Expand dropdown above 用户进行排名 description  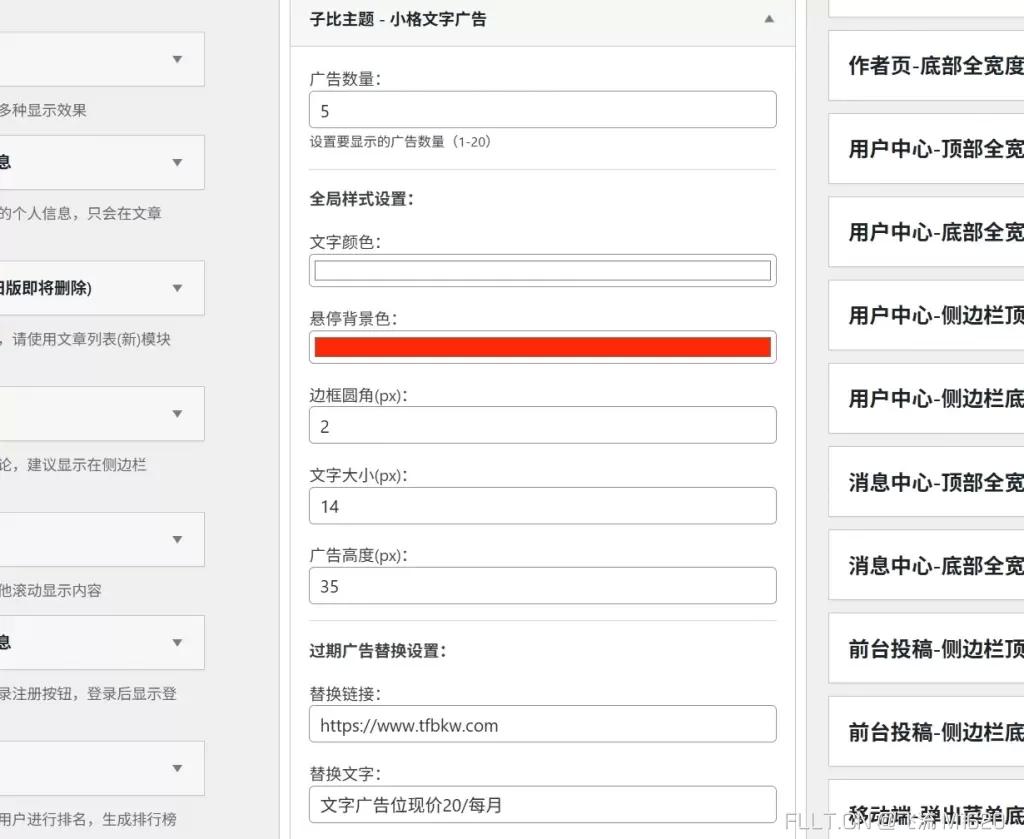coord(103,768)
